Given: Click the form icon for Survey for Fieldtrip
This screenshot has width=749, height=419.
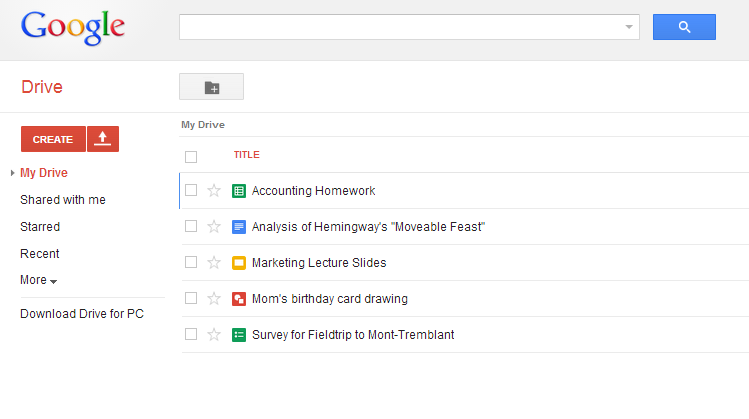Looking at the screenshot, I should [239, 335].
